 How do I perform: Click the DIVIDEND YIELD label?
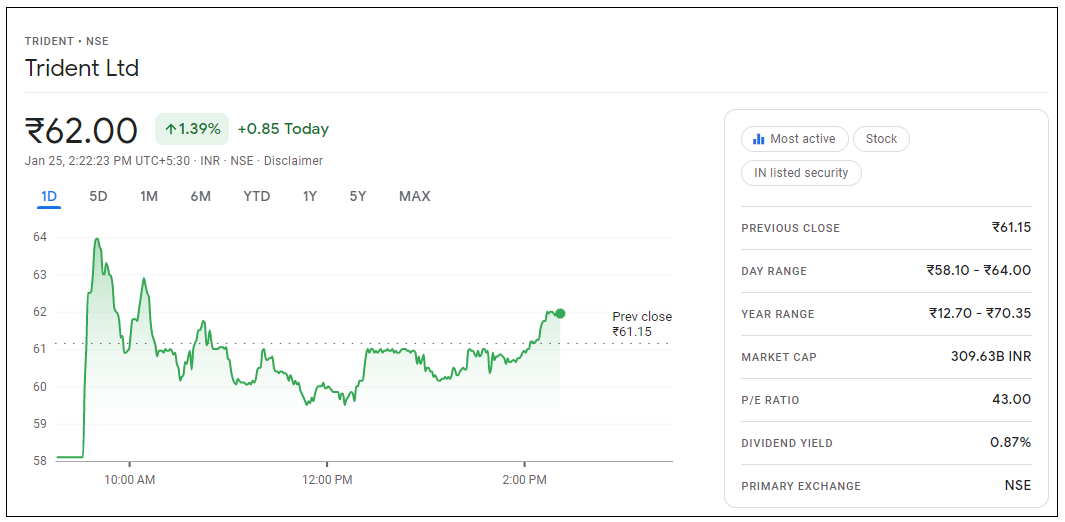[x=787, y=443]
